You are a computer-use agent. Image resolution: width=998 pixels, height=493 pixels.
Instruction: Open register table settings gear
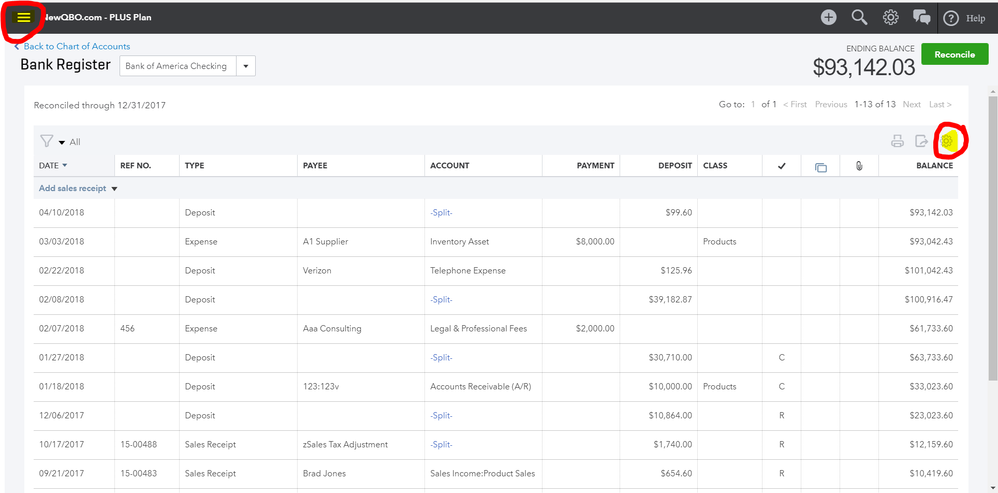[947, 141]
